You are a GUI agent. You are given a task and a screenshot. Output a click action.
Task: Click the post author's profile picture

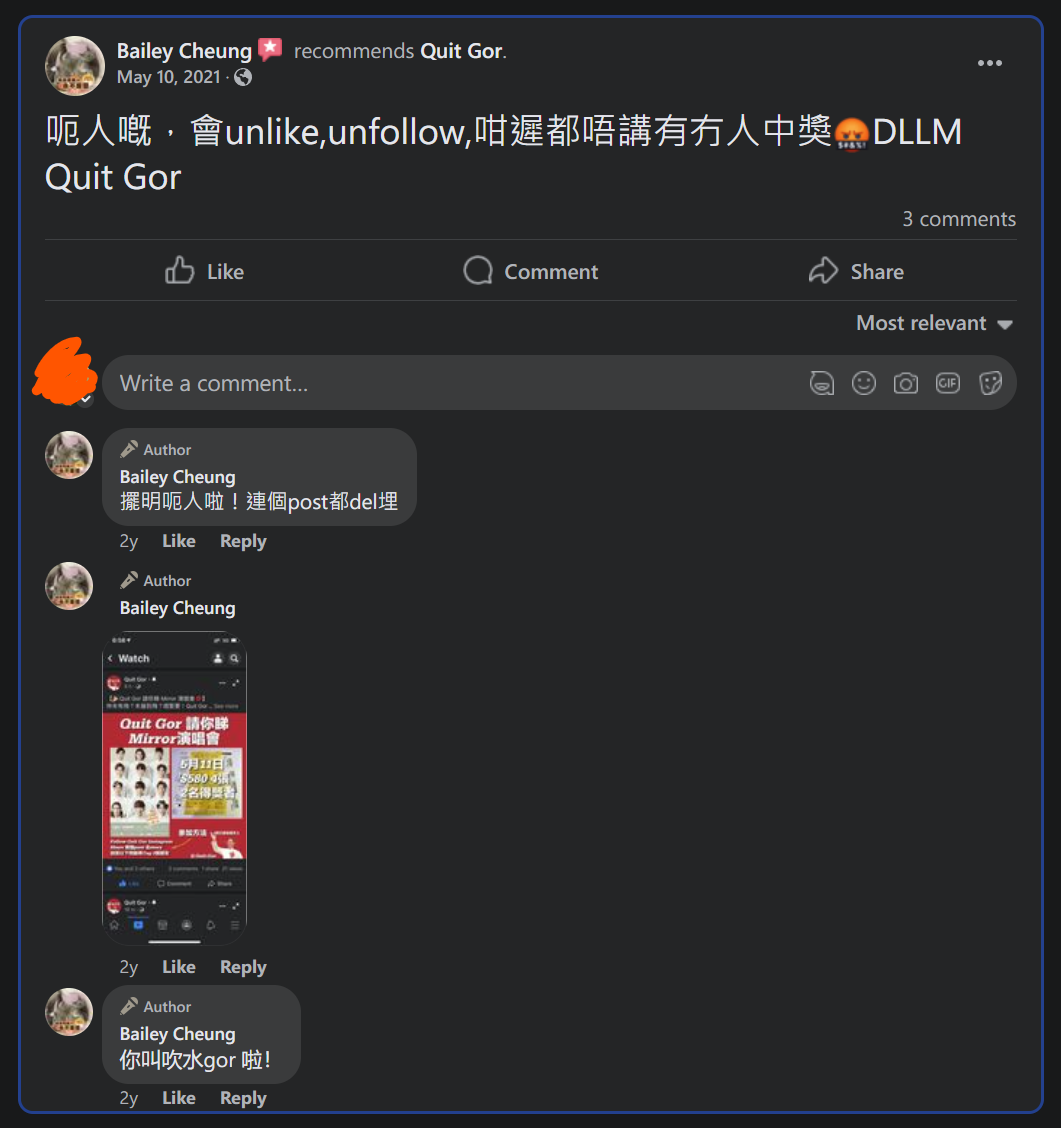point(75,65)
